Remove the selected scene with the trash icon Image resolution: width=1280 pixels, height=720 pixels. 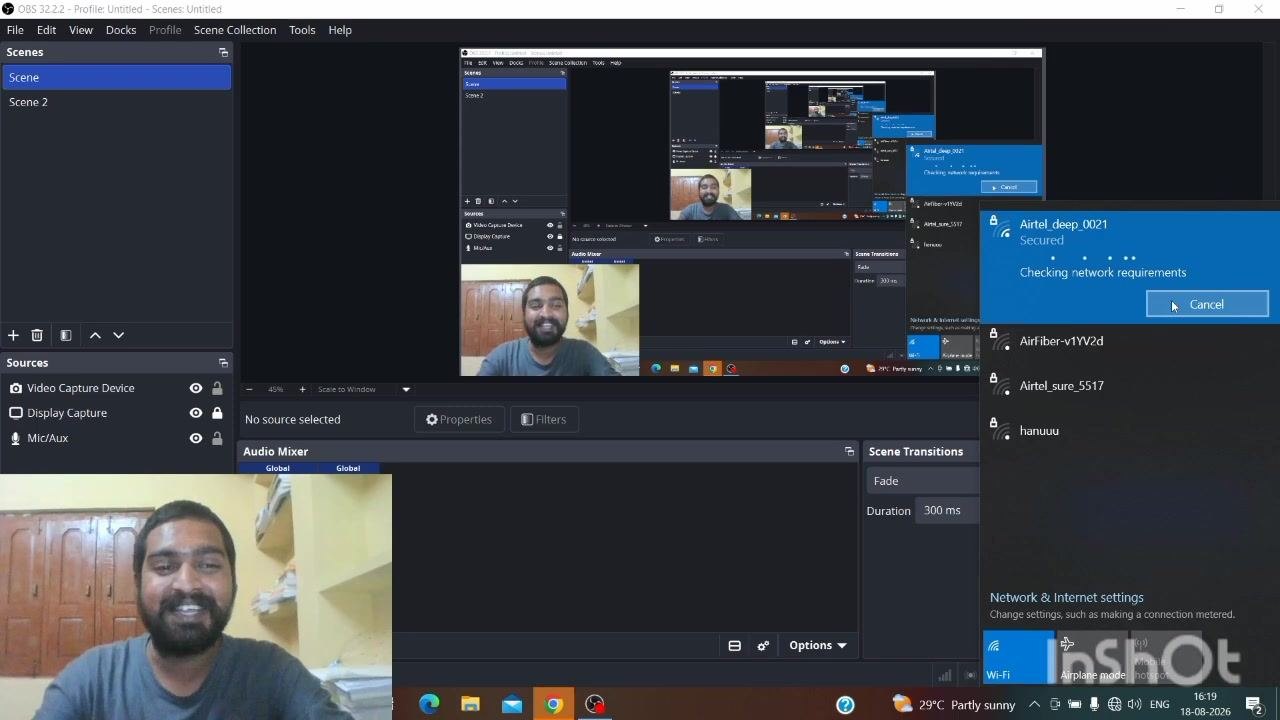point(37,336)
